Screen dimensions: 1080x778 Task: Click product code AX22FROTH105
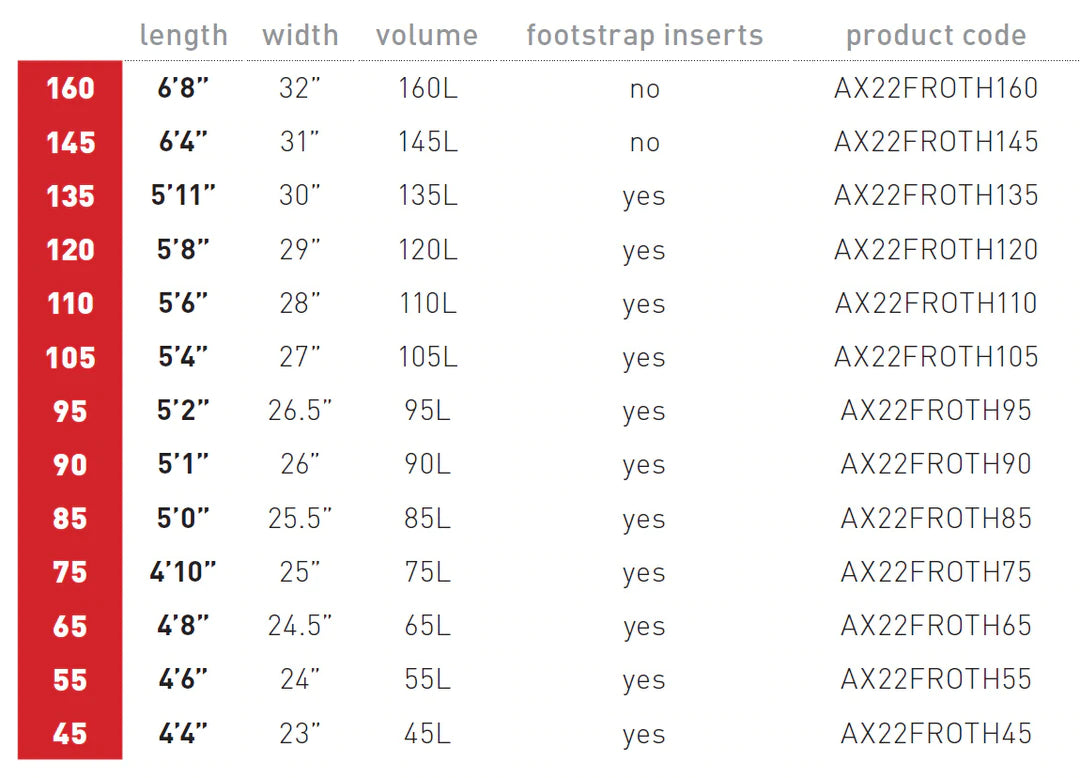click(x=936, y=357)
